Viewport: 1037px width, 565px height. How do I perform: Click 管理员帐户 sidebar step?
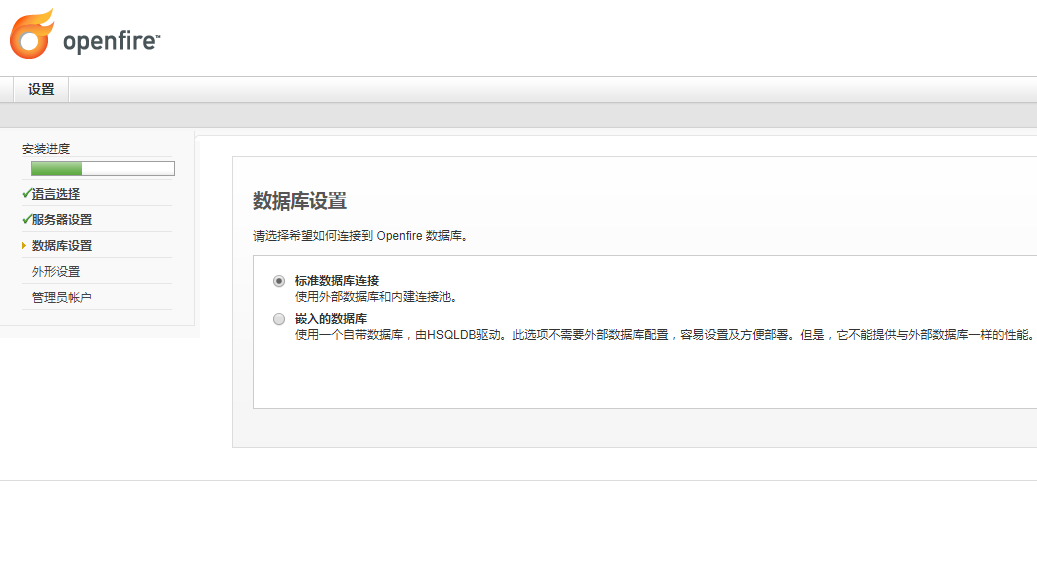(x=62, y=297)
